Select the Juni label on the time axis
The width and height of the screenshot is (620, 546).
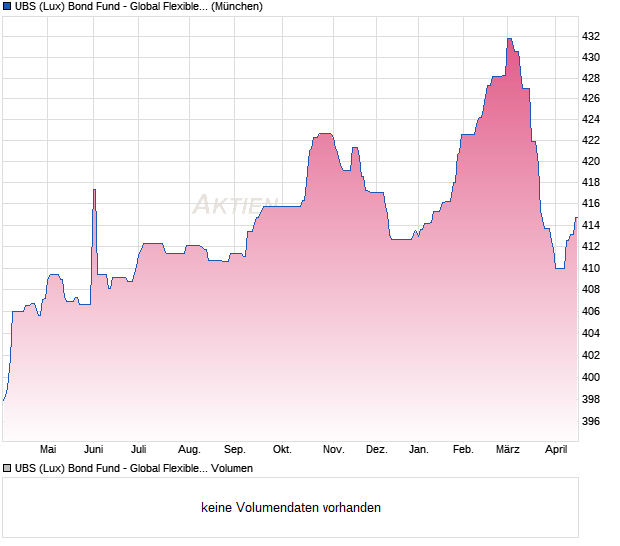point(93,449)
